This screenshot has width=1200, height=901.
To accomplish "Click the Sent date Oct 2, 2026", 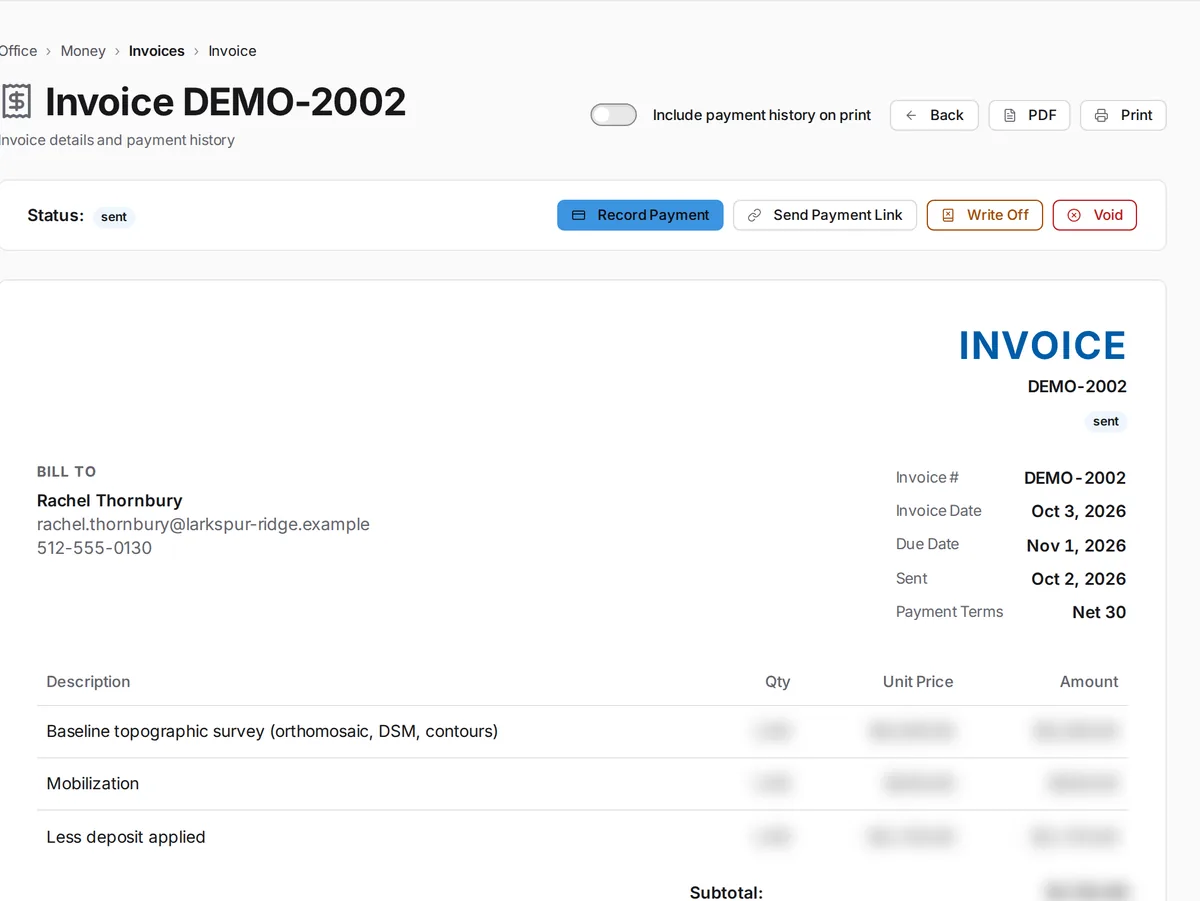I will [x=1078, y=579].
